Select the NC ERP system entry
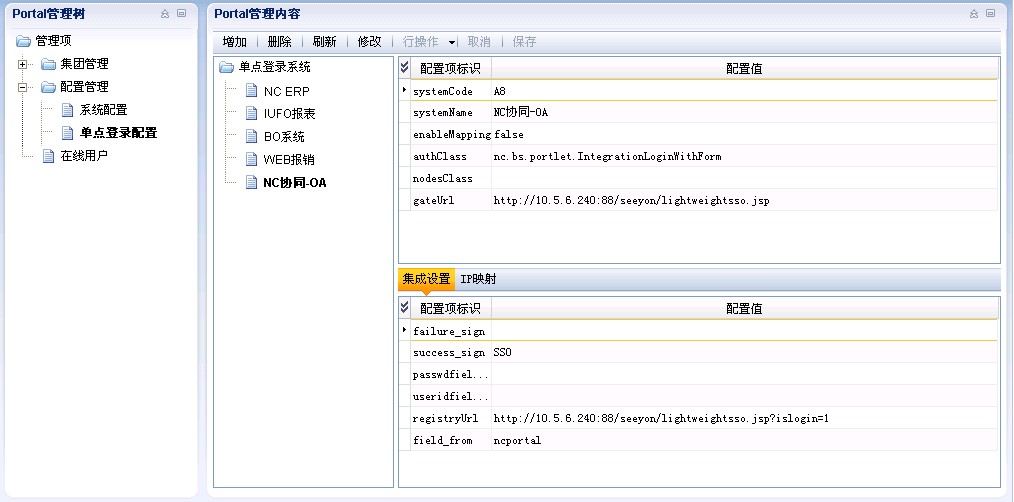 pyautogui.click(x=286, y=91)
